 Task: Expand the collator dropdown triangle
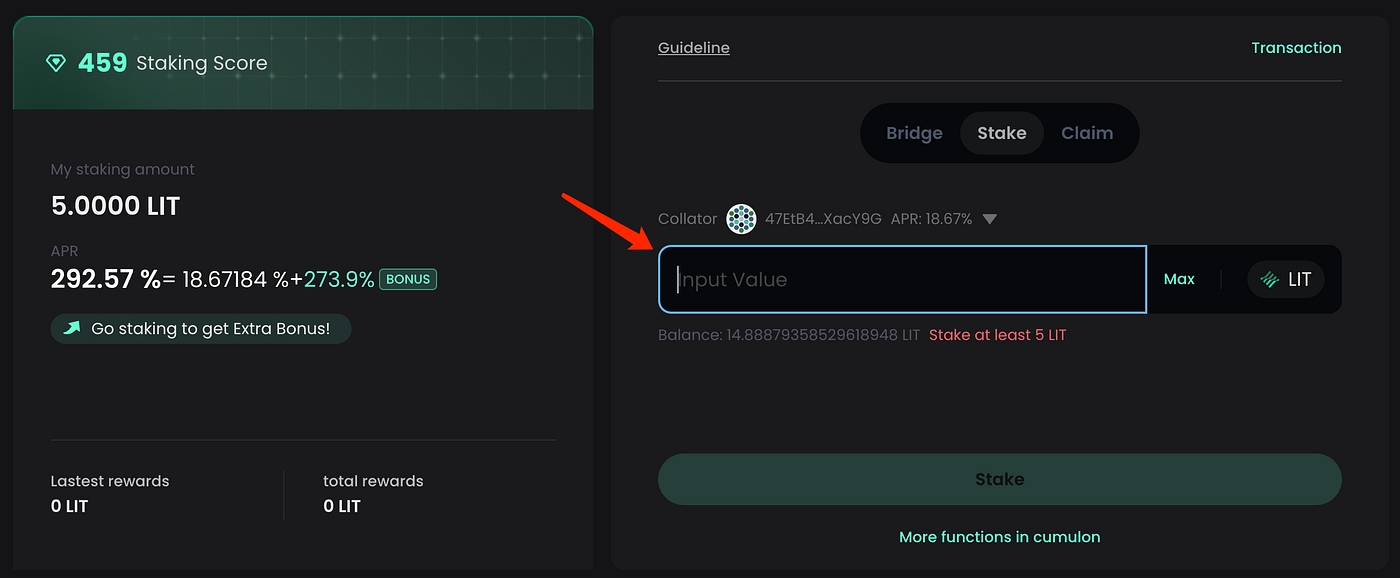pos(989,219)
